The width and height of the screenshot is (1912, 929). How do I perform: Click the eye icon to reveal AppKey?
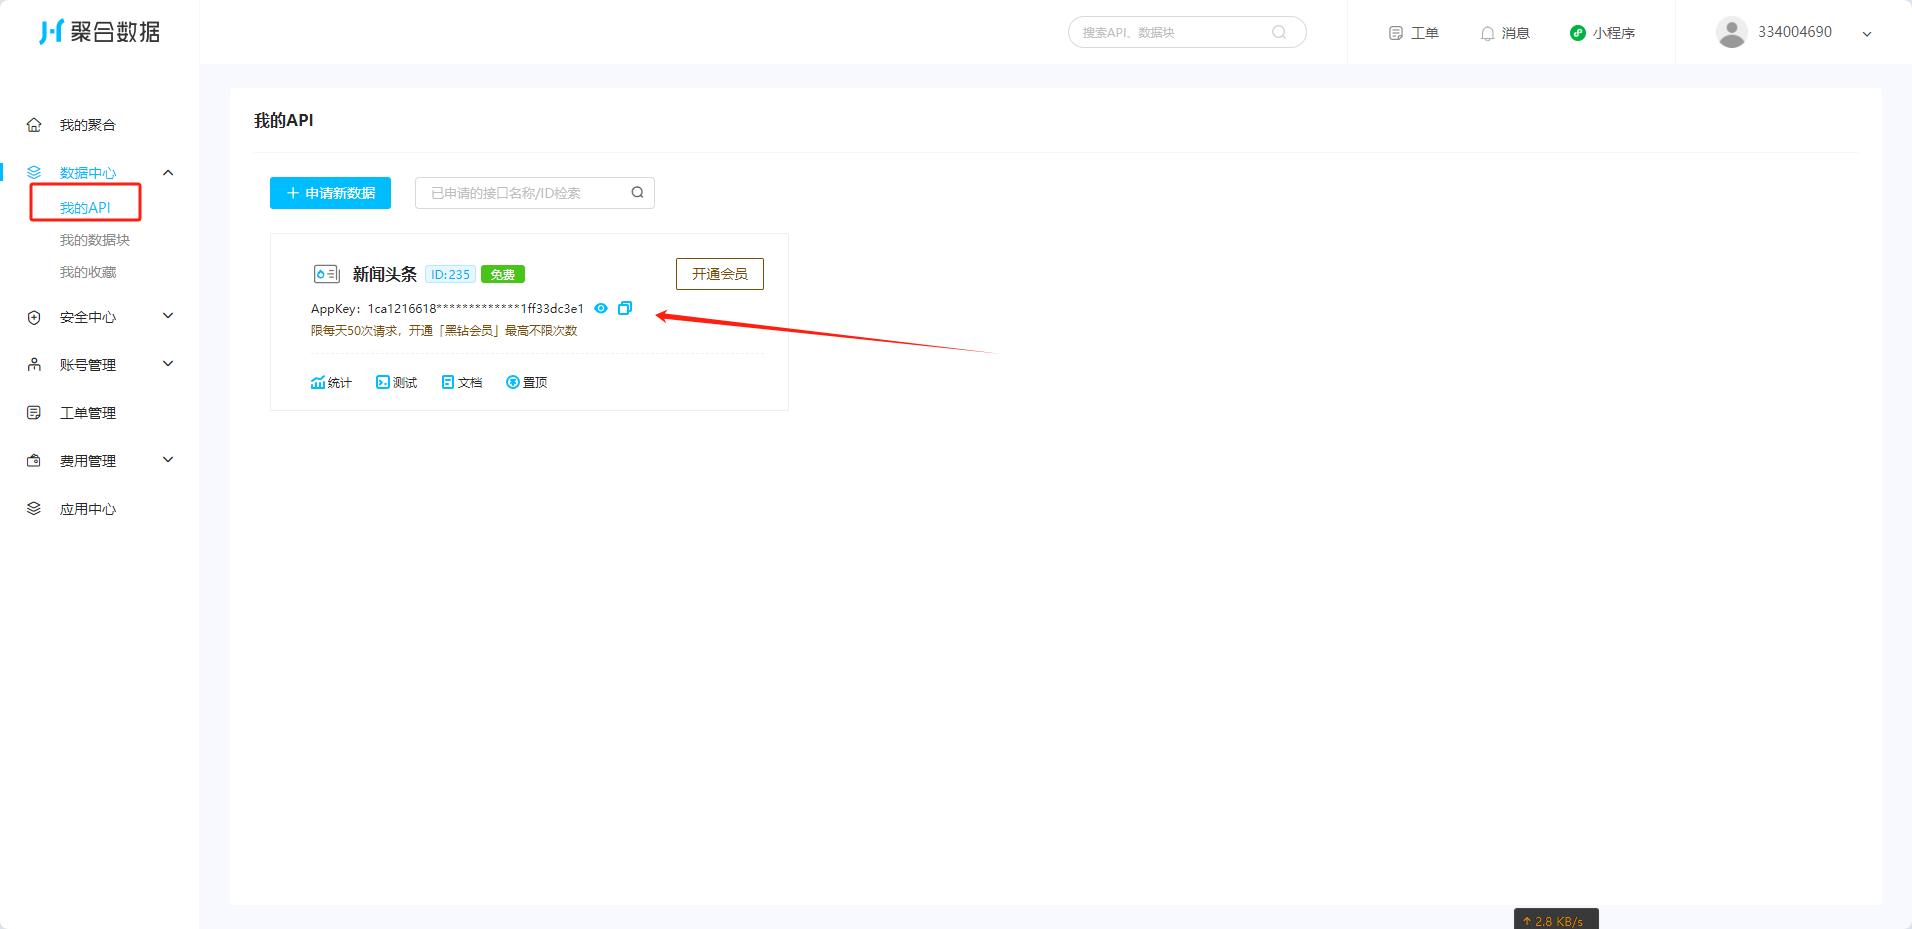pos(601,308)
